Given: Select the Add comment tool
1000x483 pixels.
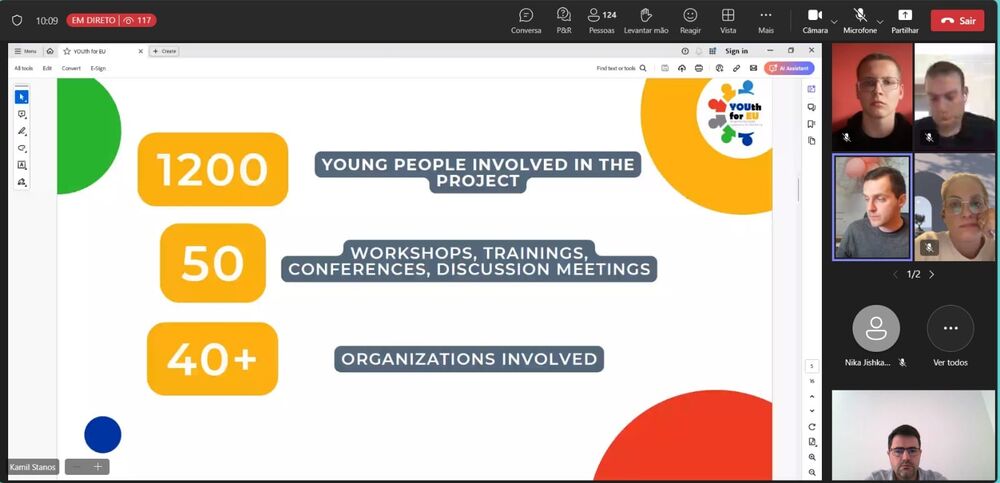Looking at the screenshot, I should pyautogui.click(x=22, y=114).
